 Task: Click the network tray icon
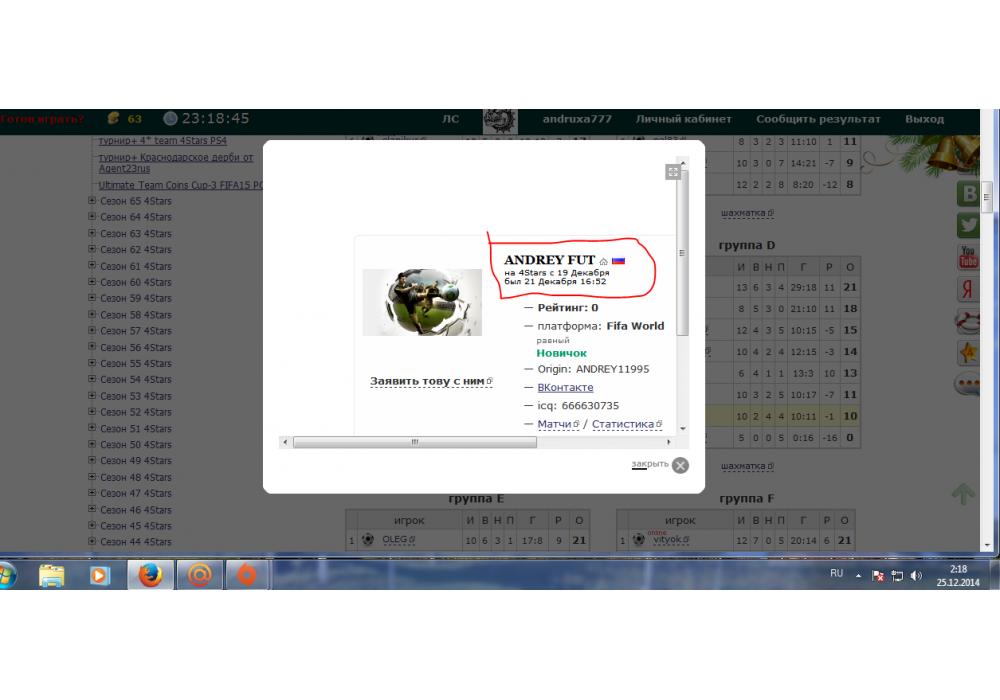[897, 576]
